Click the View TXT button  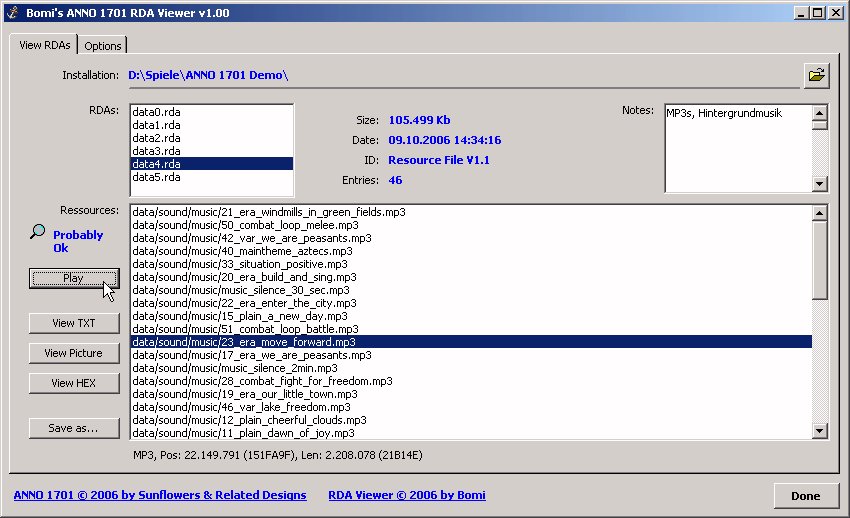tap(74, 323)
